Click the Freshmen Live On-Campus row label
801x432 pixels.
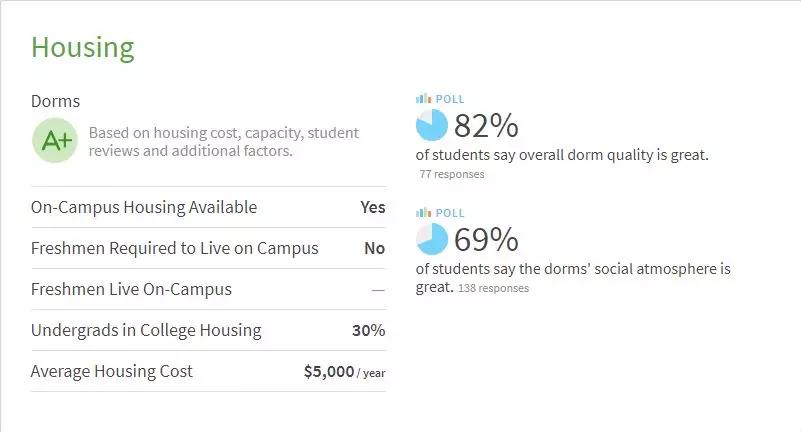point(131,289)
